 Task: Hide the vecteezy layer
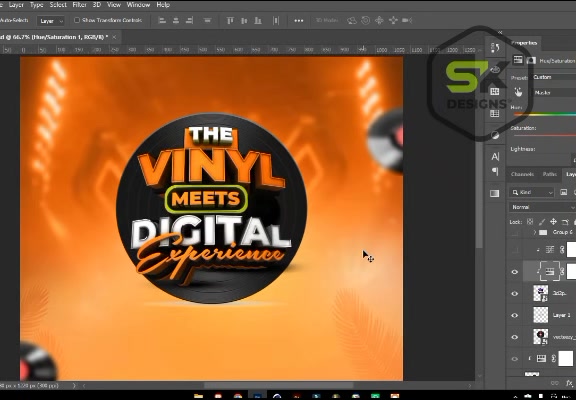pyautogui.click(x=515, y=337)
